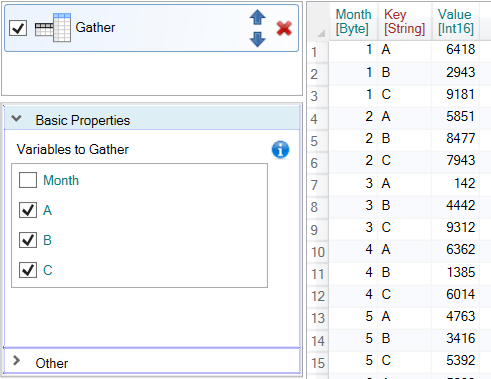
Task: Move Gather step up with blue arrow
Action: pos(257,17)
